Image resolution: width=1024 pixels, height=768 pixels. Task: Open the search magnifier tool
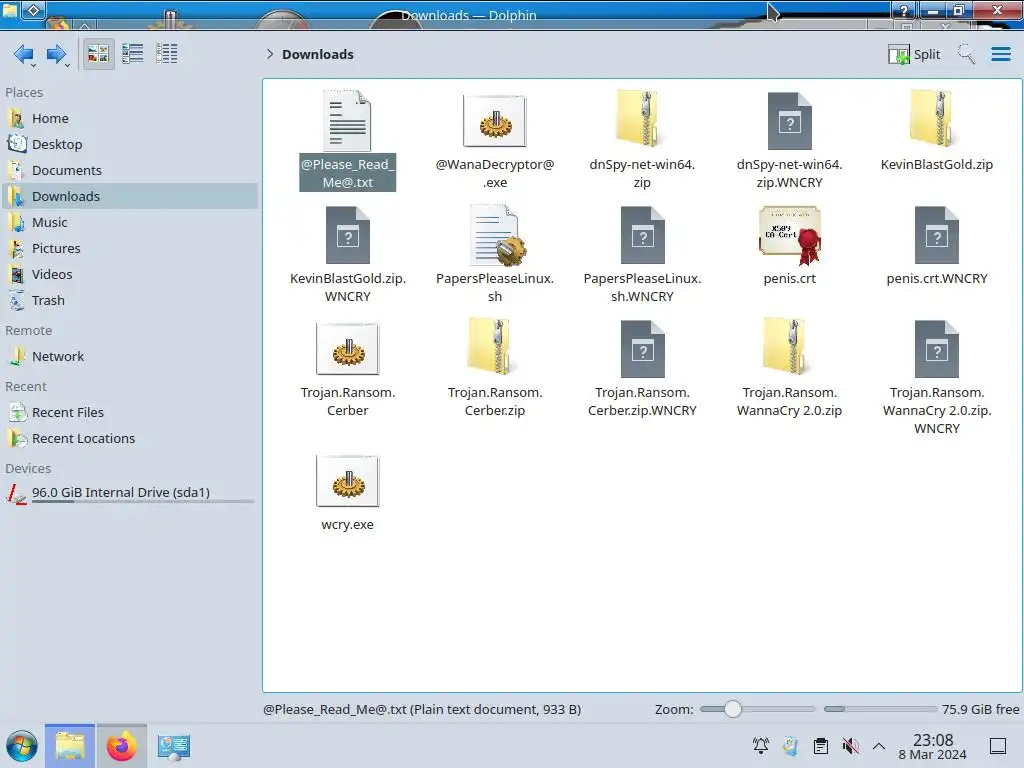click(x=967, y=54)
